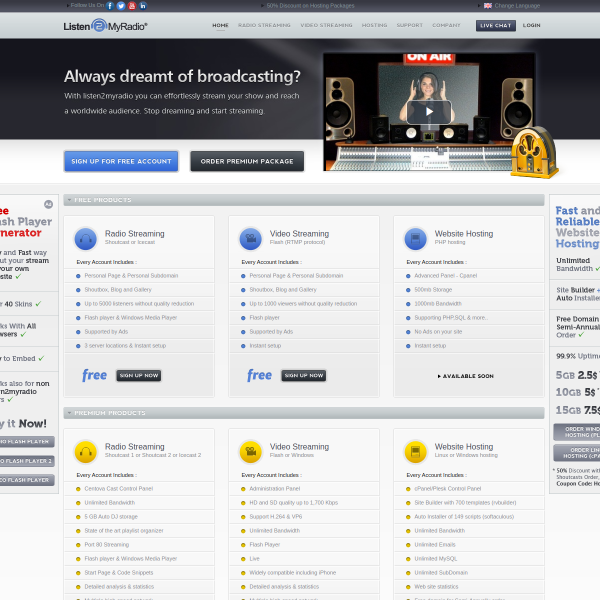600x600 pixels.
Task: Click the yellow headphones Radio Streaming icon
Action: 86,452
